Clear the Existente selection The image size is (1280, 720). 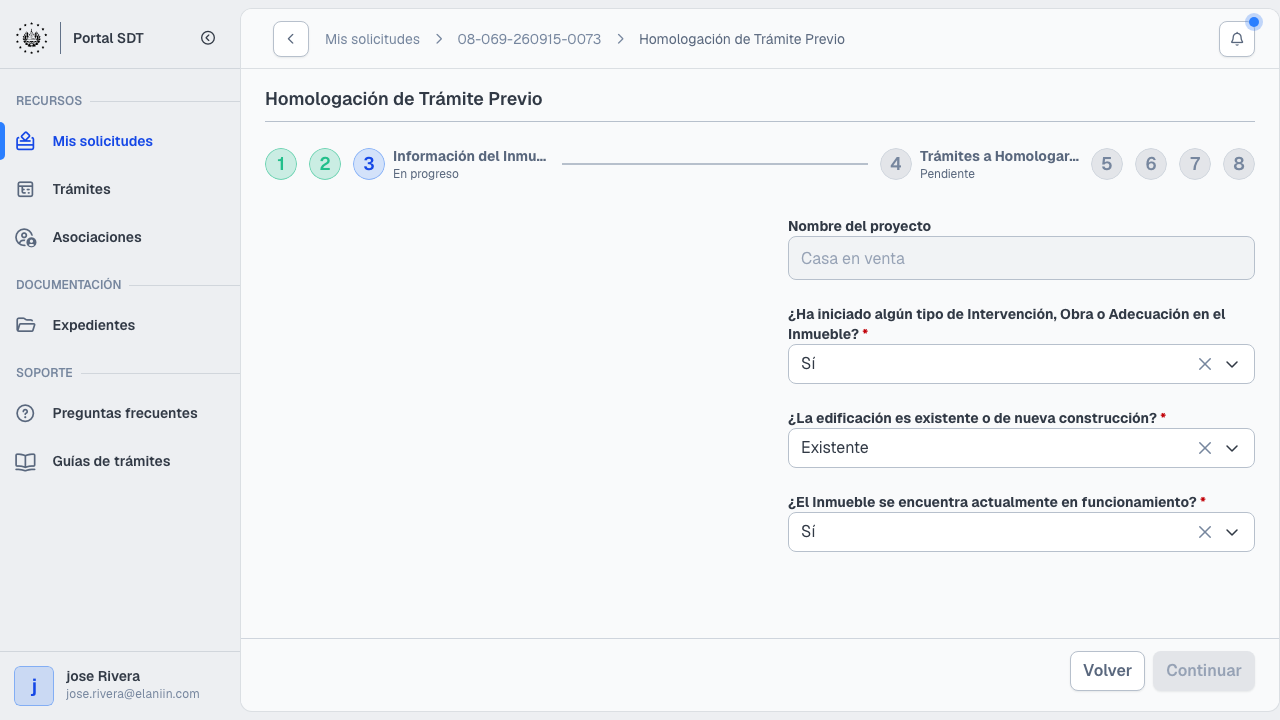[1205, 448]
